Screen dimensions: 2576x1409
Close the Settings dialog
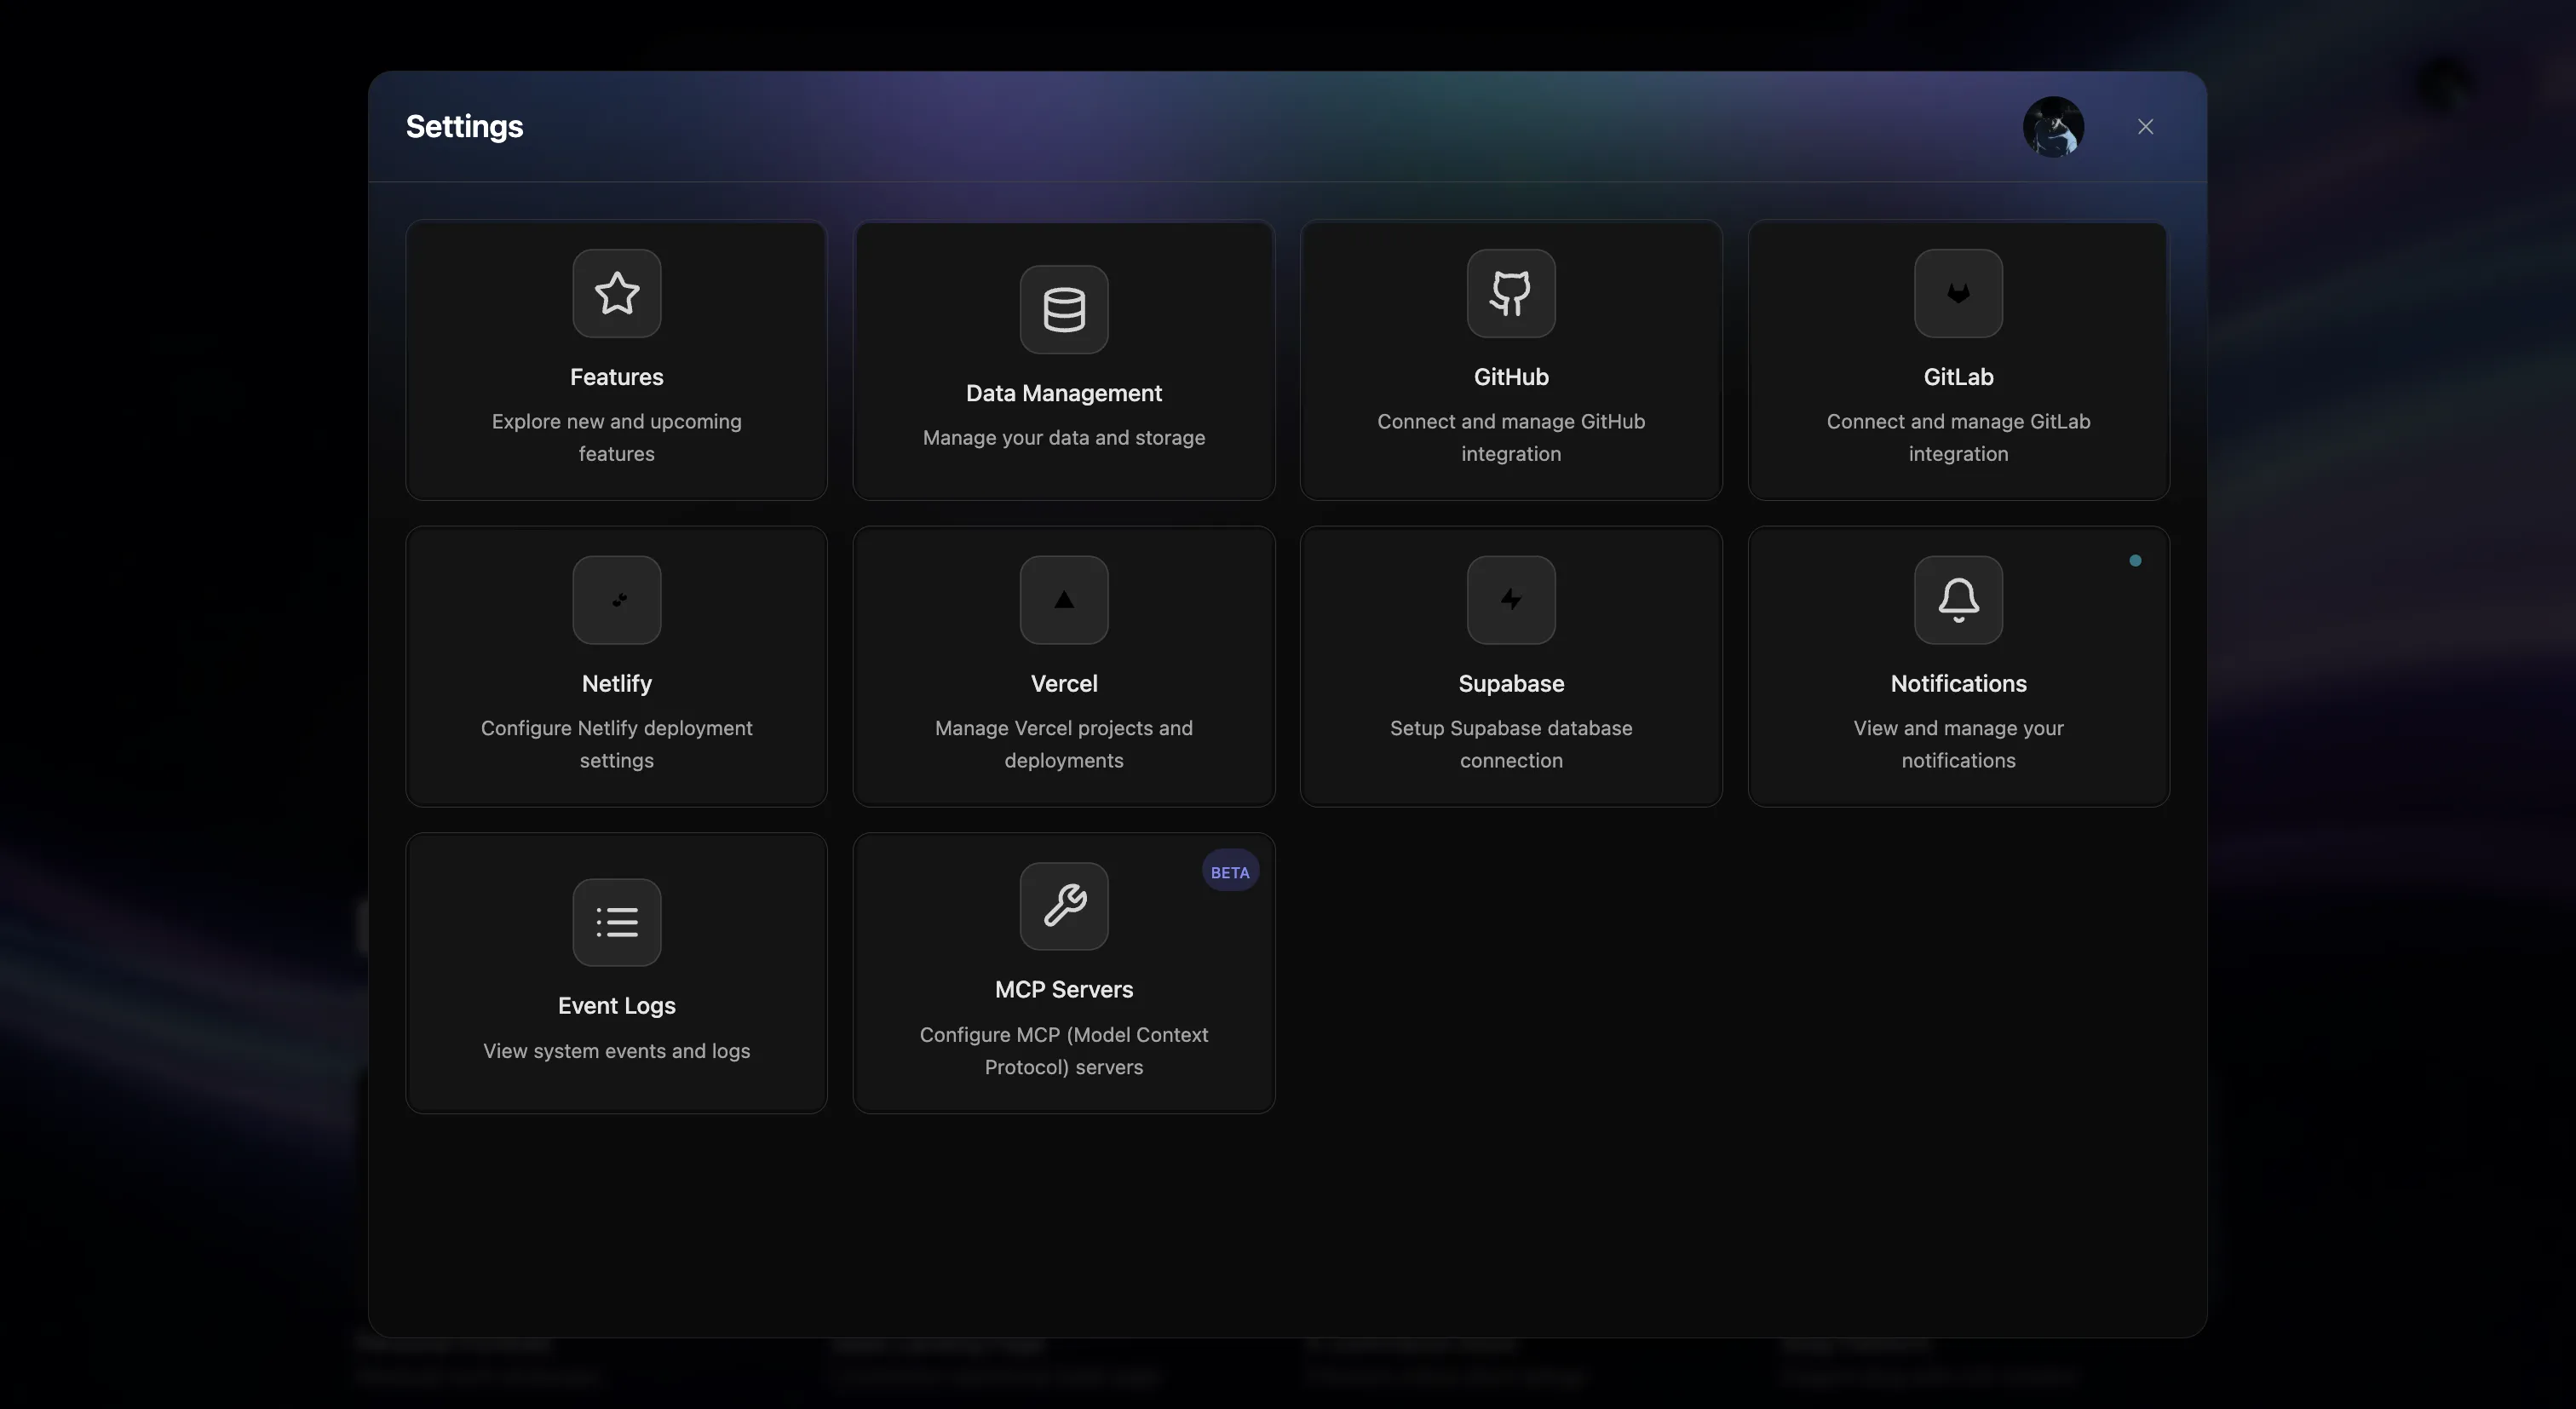pyautogui.click(x=2145, y=127)
